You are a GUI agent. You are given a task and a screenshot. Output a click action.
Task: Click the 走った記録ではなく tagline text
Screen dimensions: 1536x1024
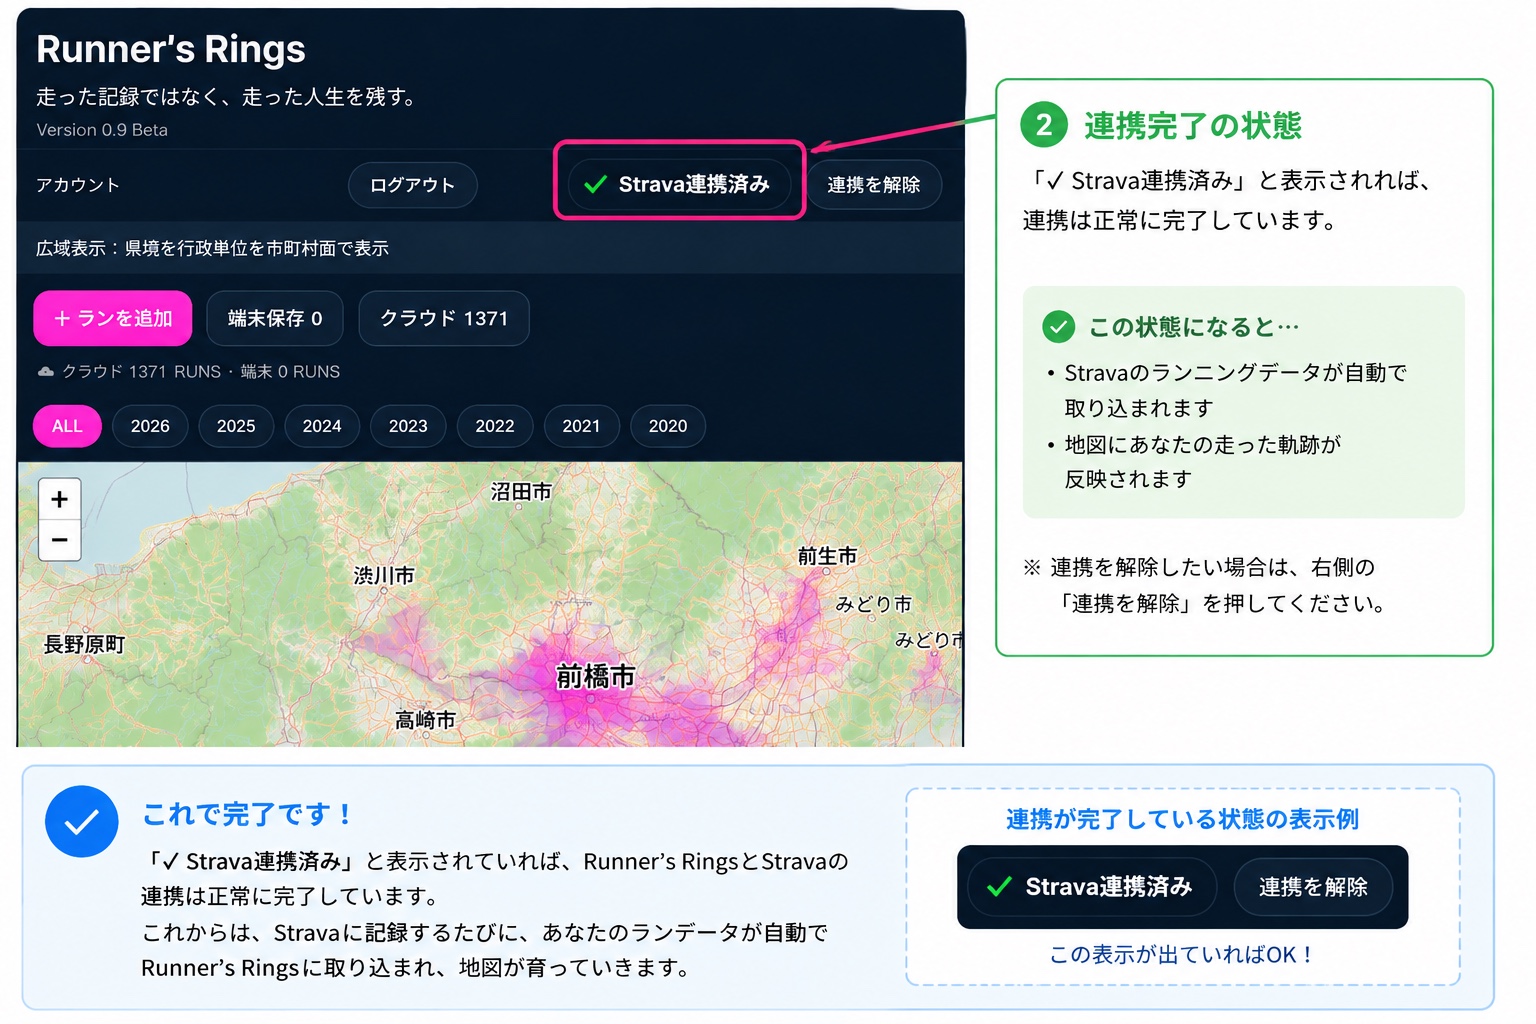coord(226,97)
